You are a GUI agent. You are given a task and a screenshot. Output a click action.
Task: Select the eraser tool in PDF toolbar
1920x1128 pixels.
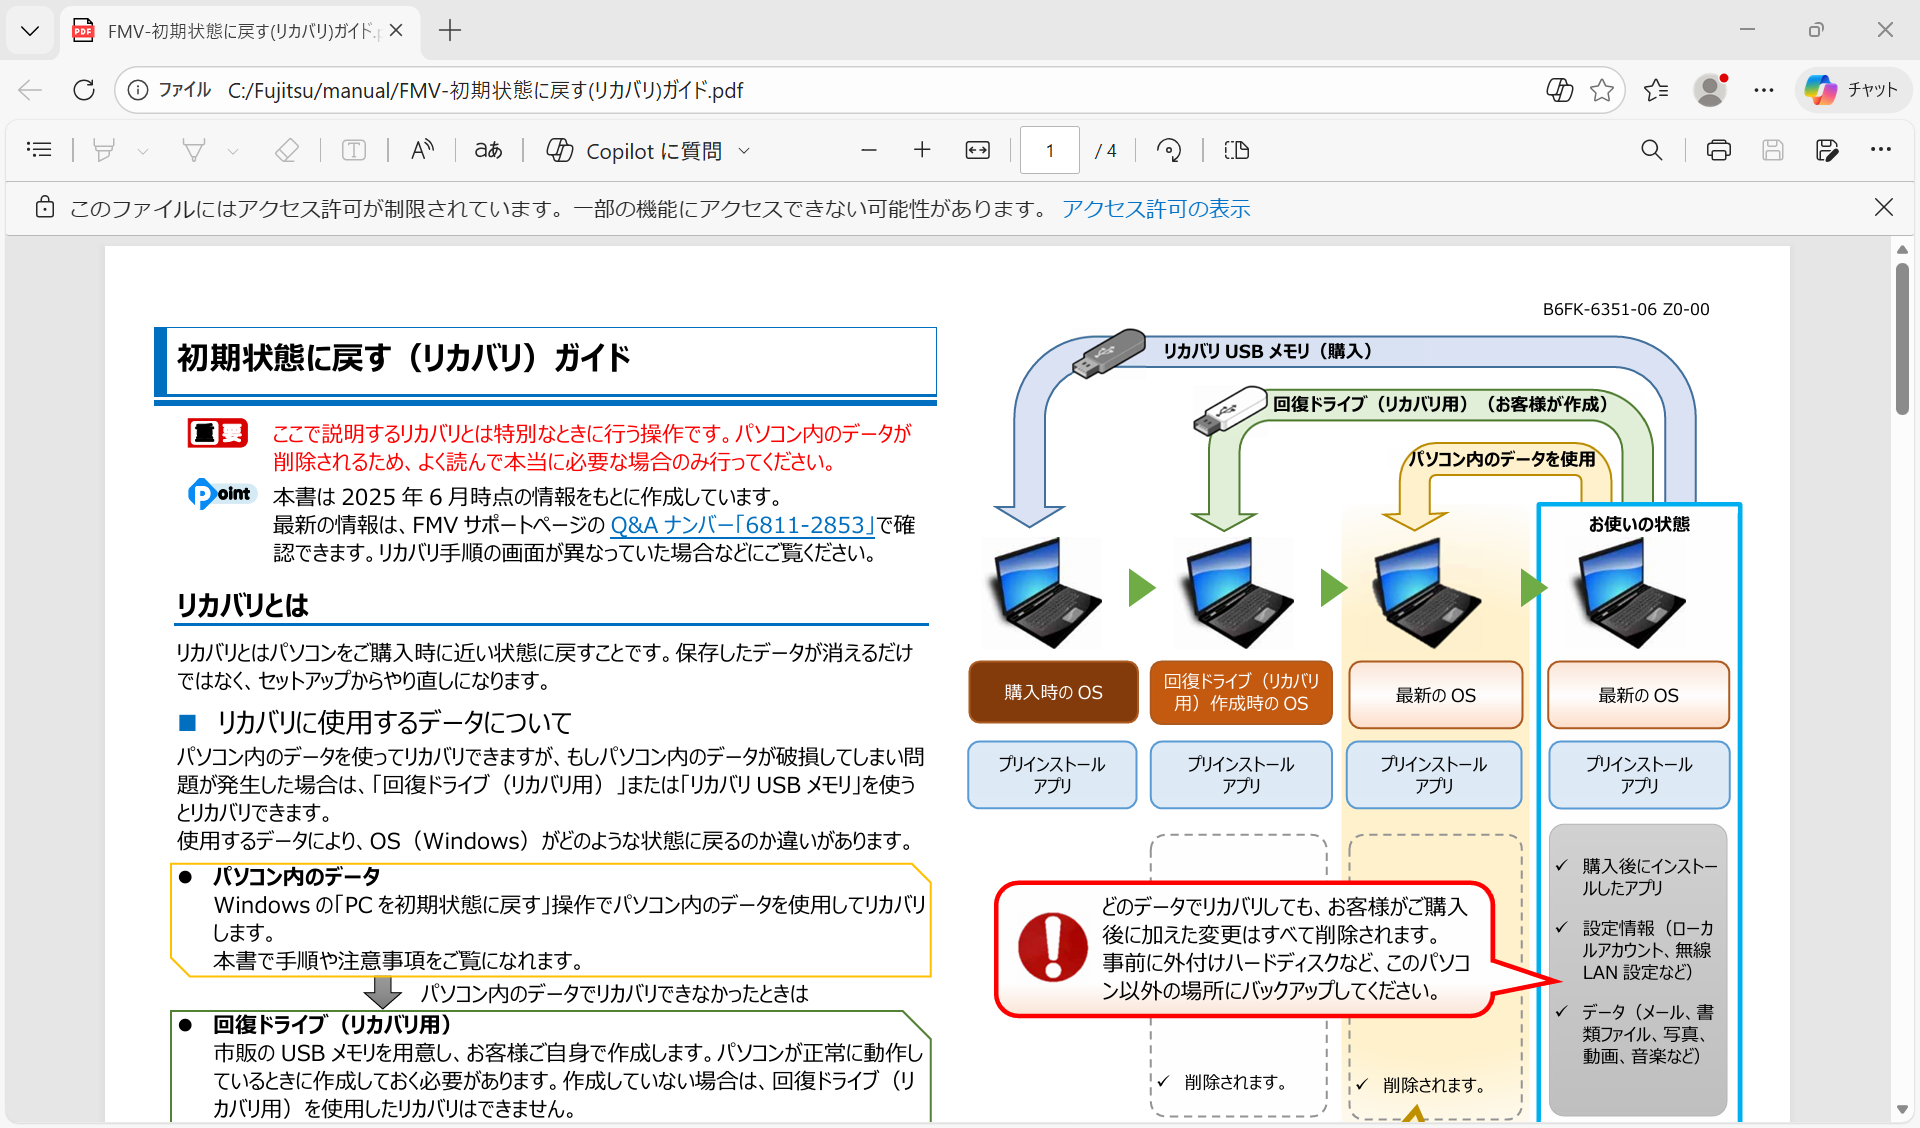pos(287,150)
